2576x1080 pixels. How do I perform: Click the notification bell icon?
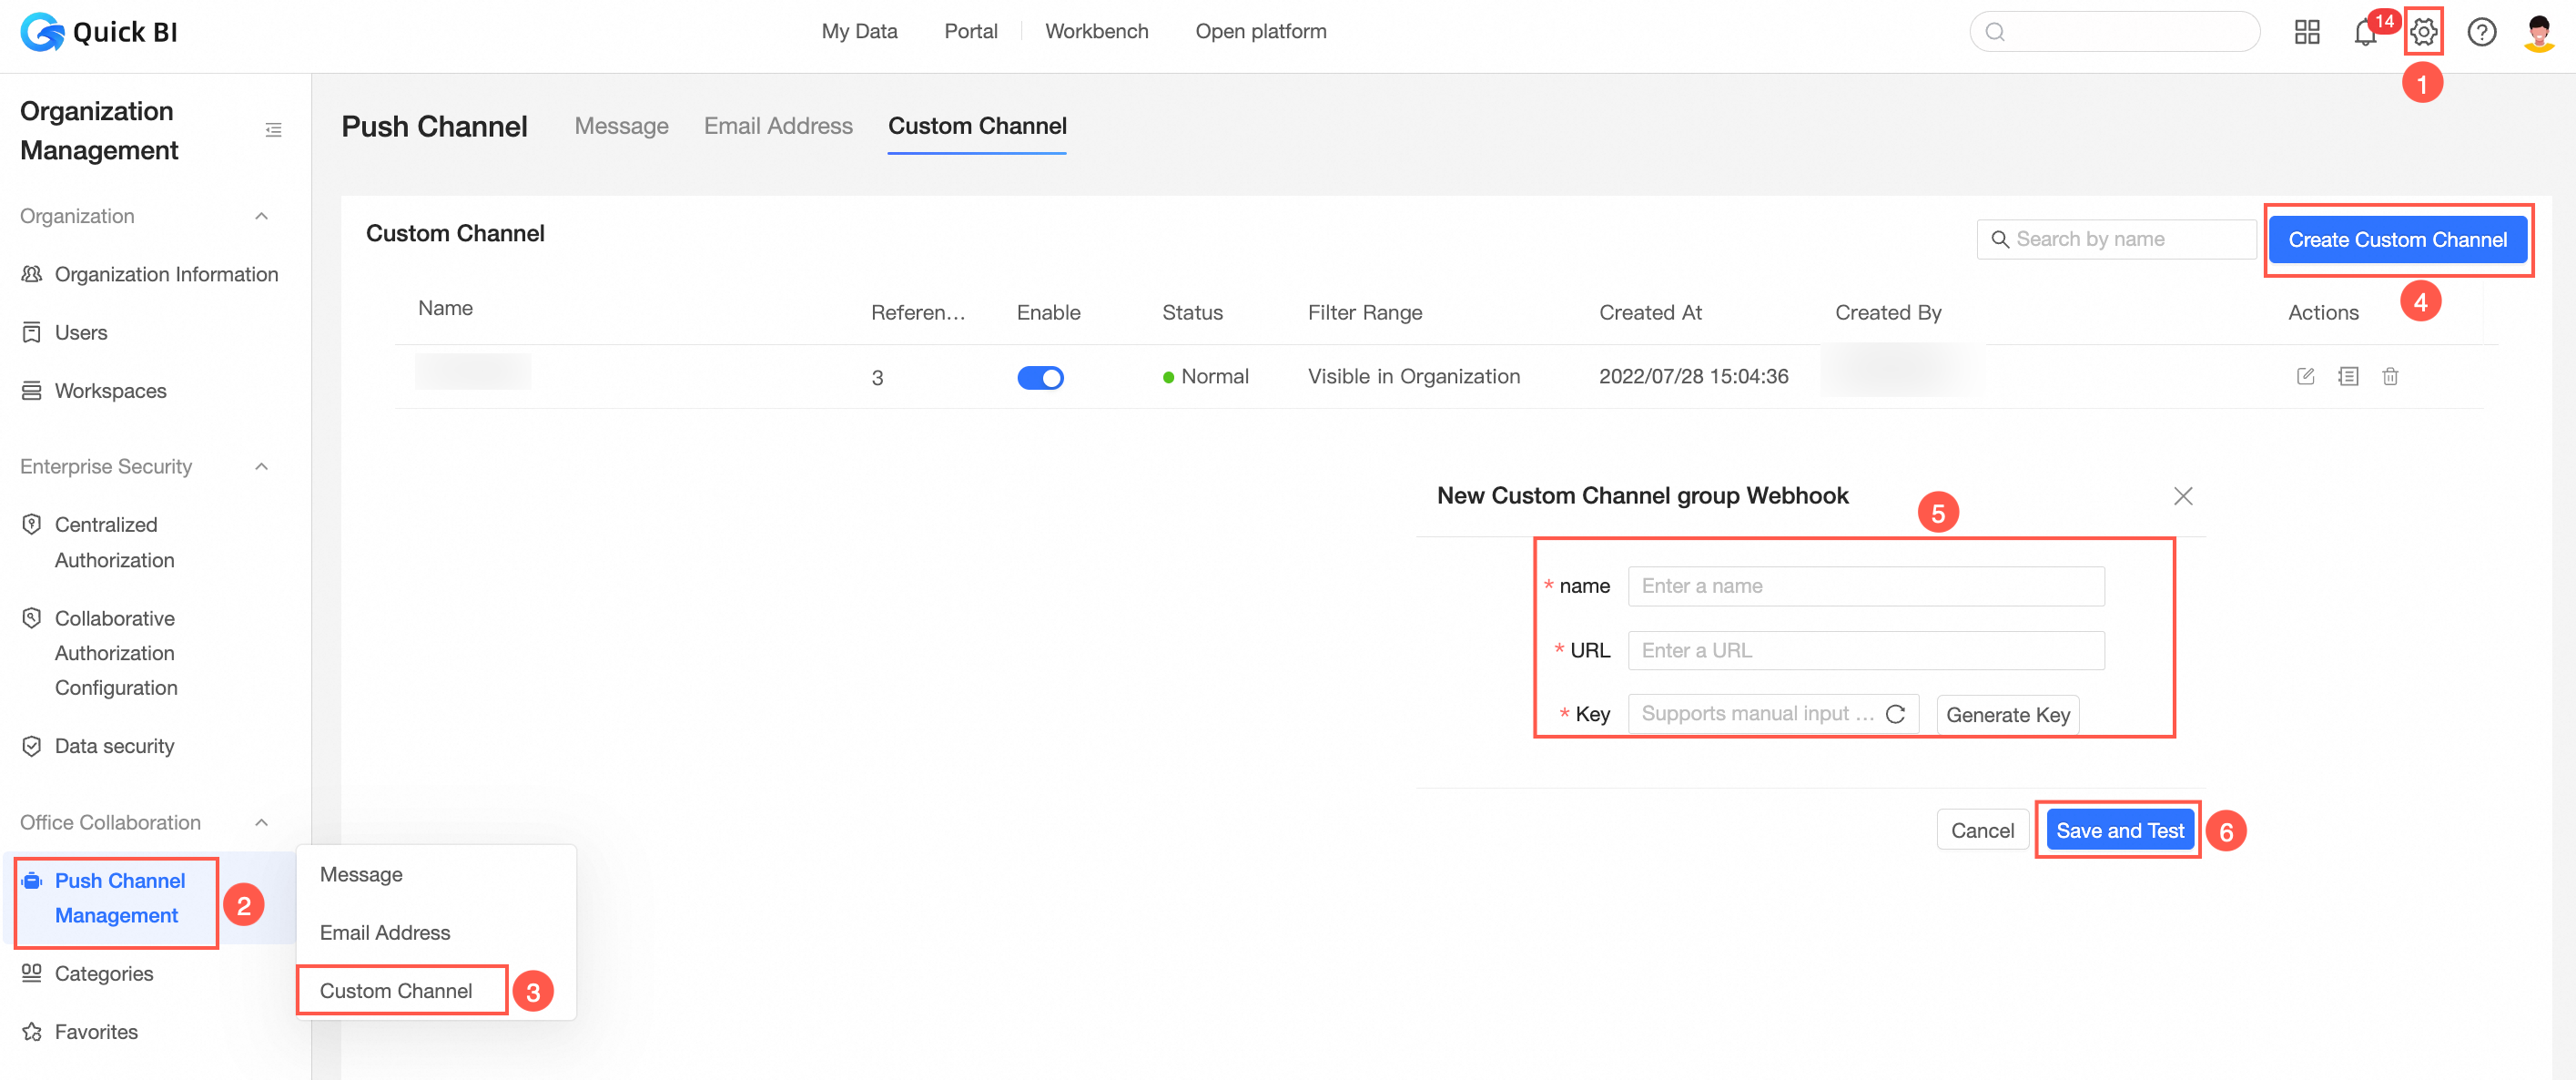pyautogui.click(x=2364, y=33)
